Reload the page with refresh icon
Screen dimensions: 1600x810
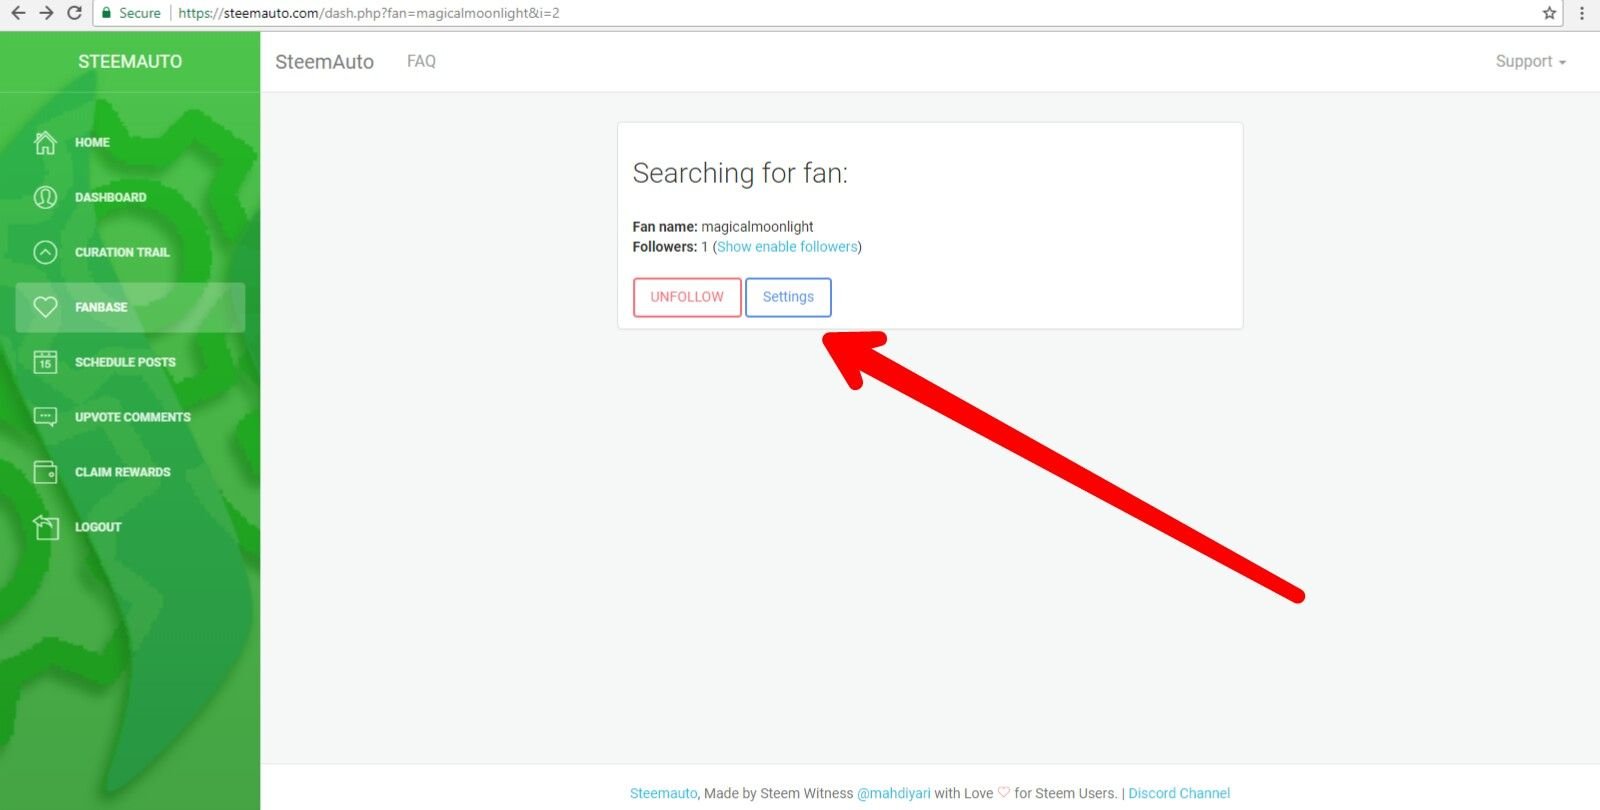(74, 13)
